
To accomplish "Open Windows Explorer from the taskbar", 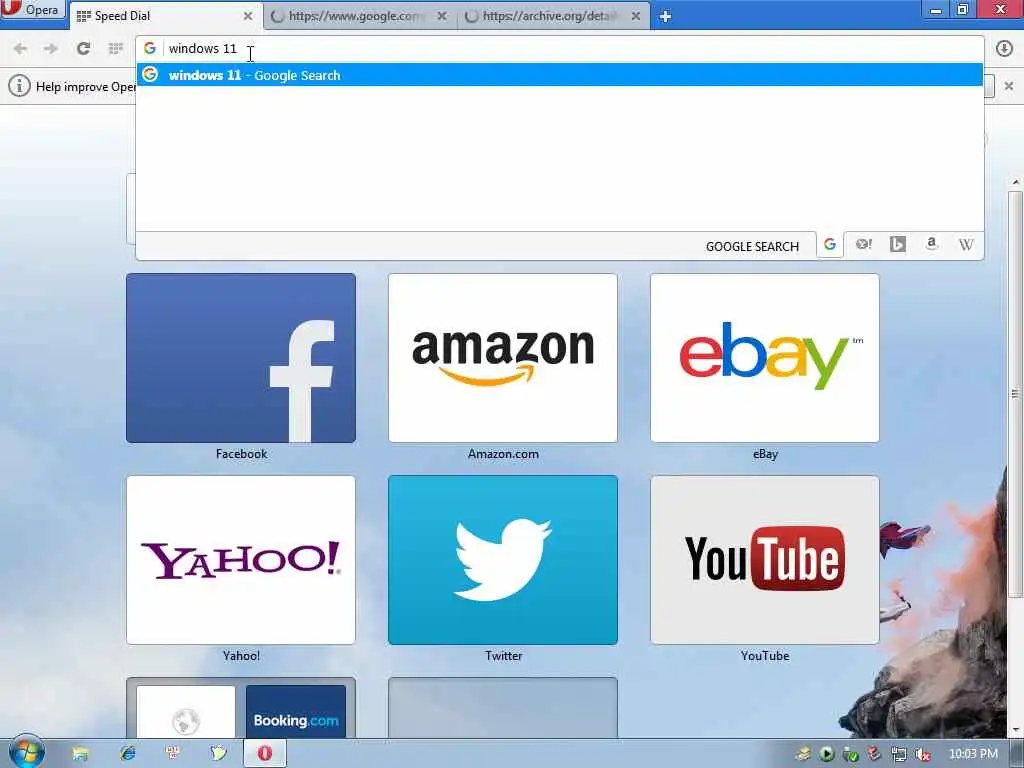I will (80, 754).
